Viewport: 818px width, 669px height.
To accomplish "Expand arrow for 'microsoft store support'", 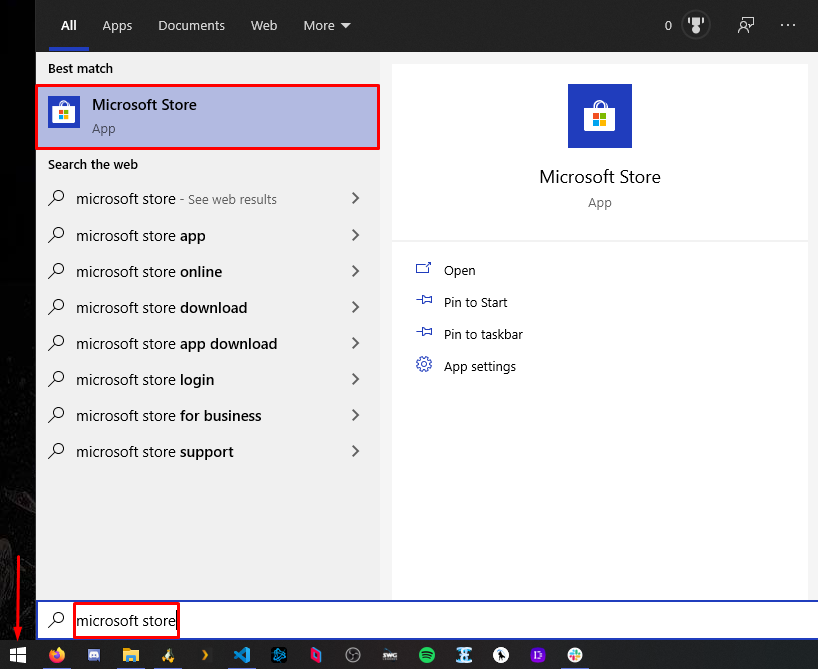I will coord(355,451).
